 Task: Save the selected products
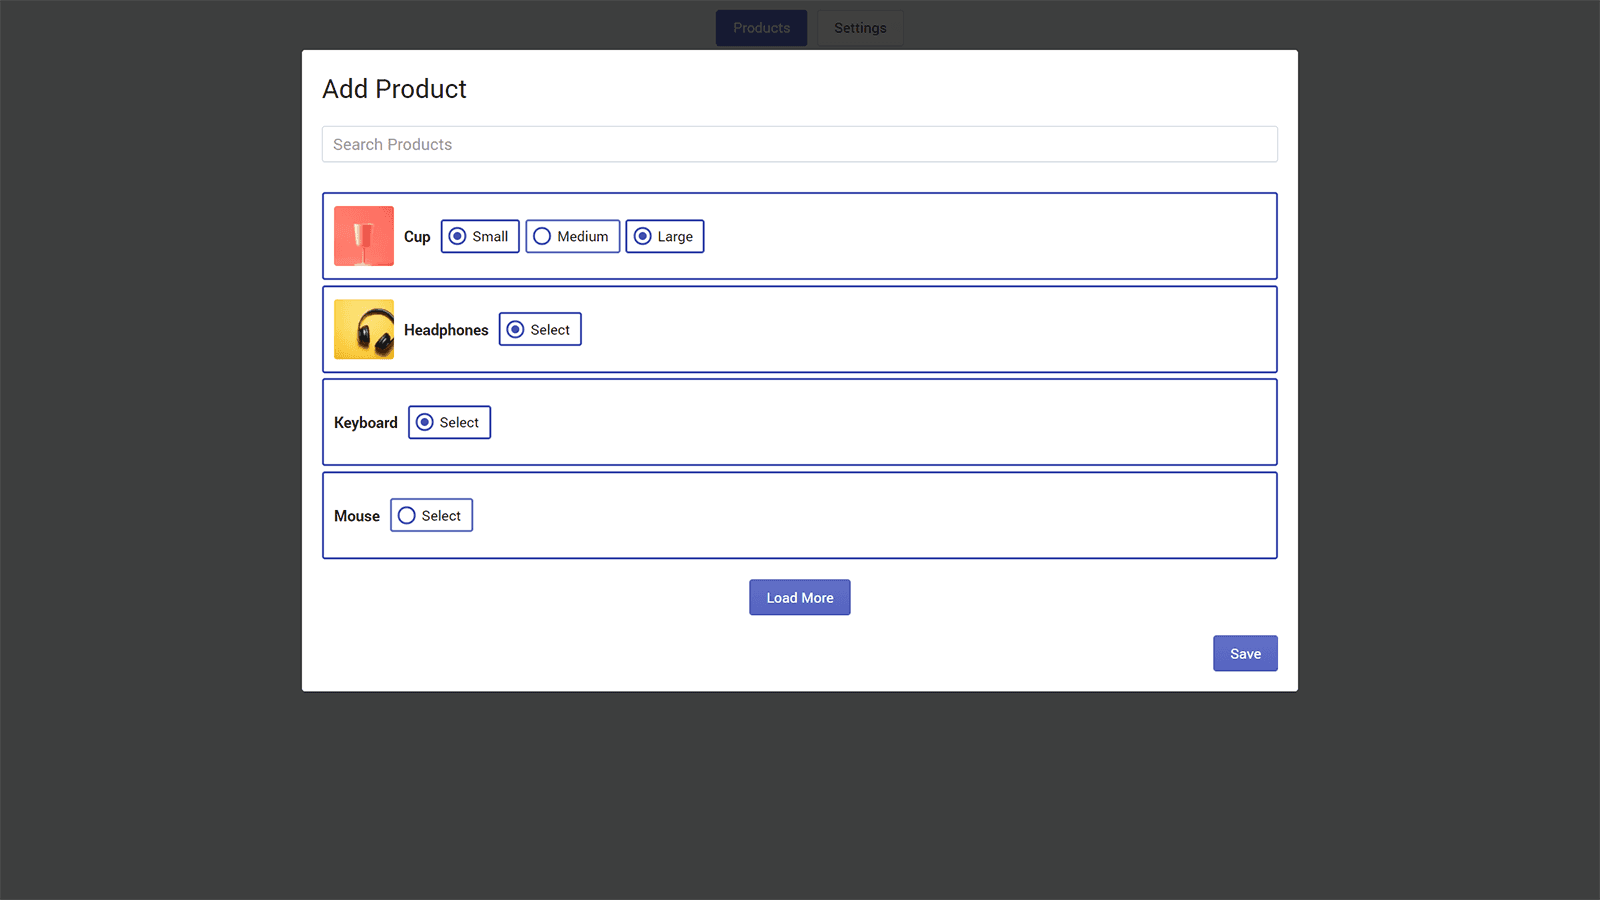click(1245, 653)
